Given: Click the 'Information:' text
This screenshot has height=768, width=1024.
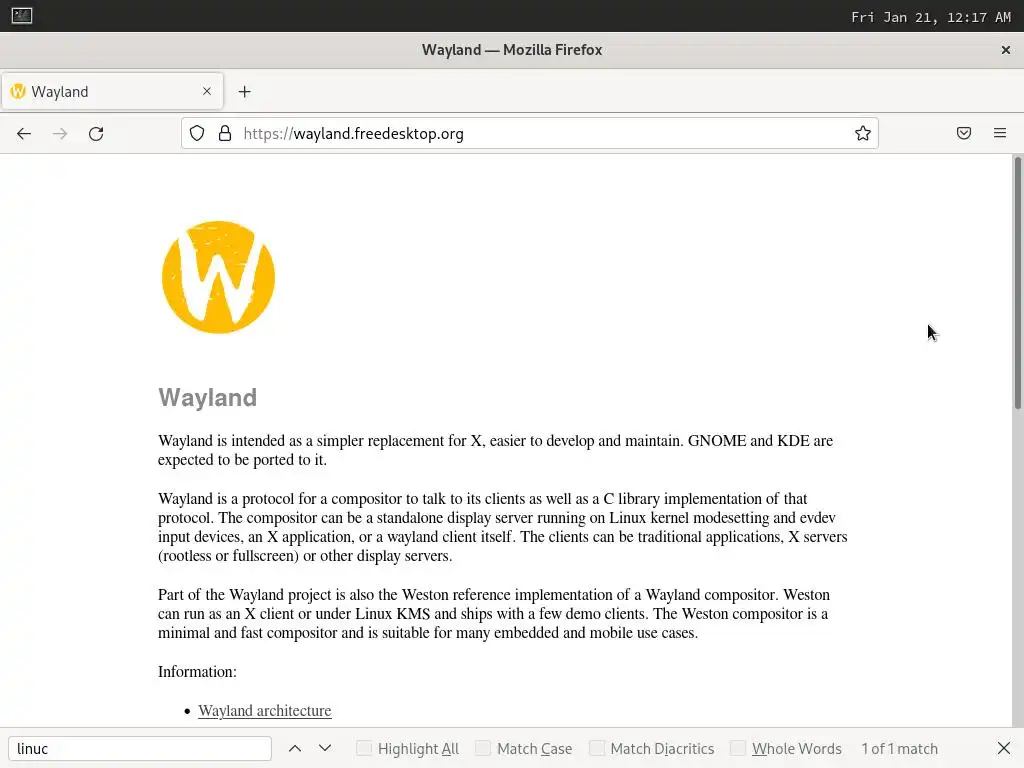Looking at the screenshot, I should pyautogui.click(x=197, y=672).
